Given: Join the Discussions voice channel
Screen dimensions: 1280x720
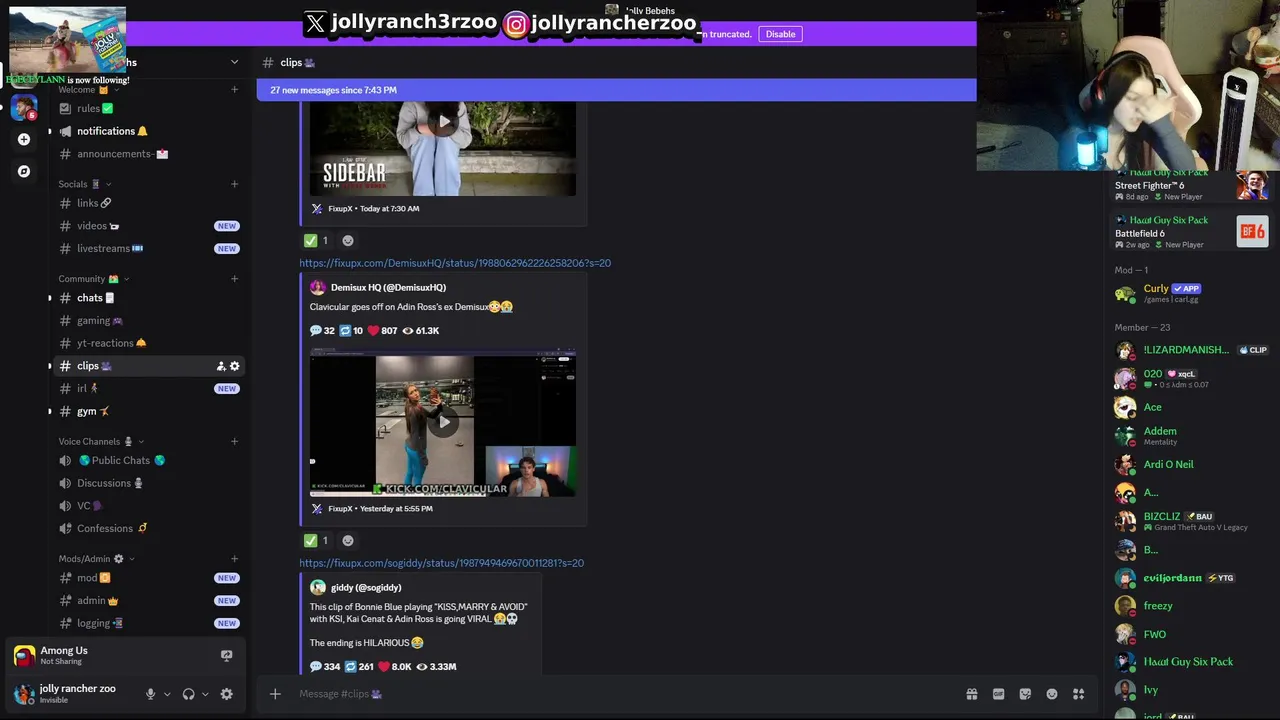Looking at the screenshot, I should click(x=148, y=483).
